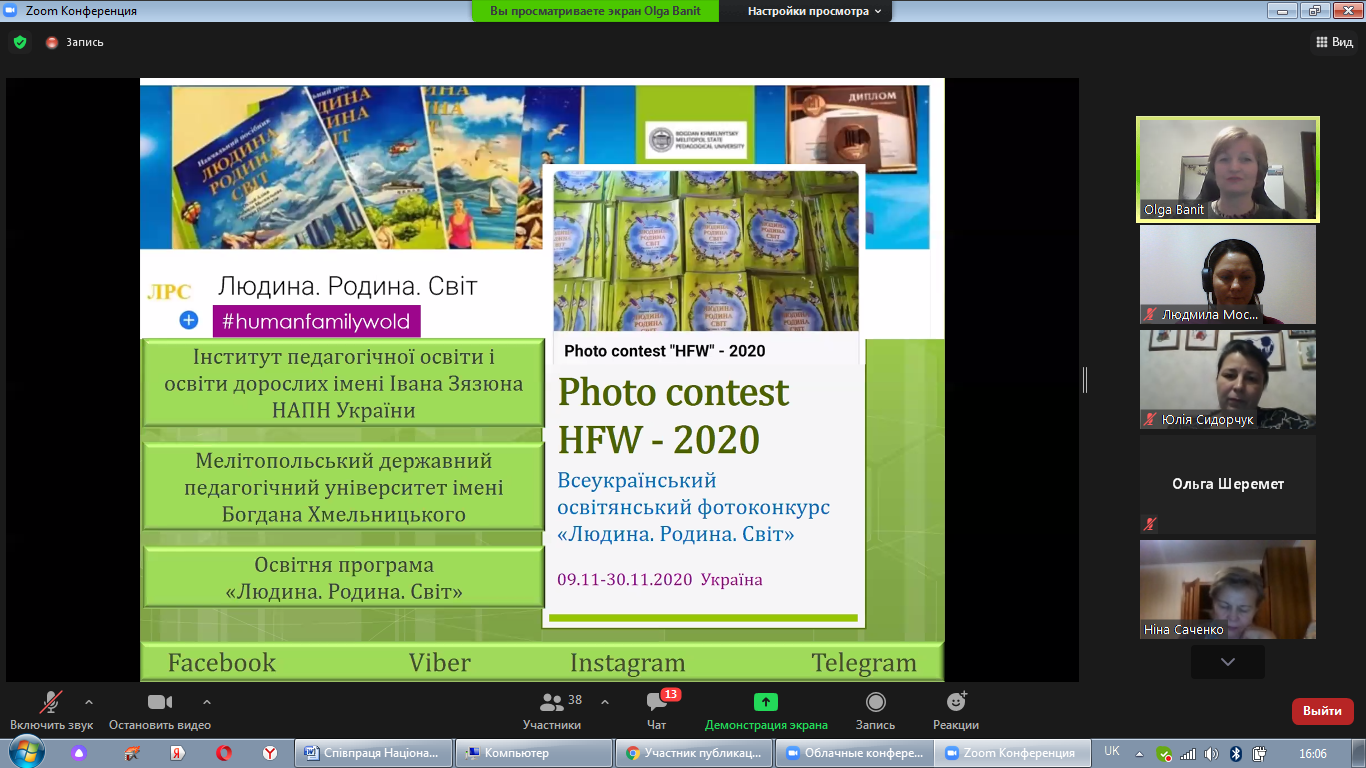1366x768 pixels.
Task: Click the green Share Screen icon
Action: tap(766, 702)
